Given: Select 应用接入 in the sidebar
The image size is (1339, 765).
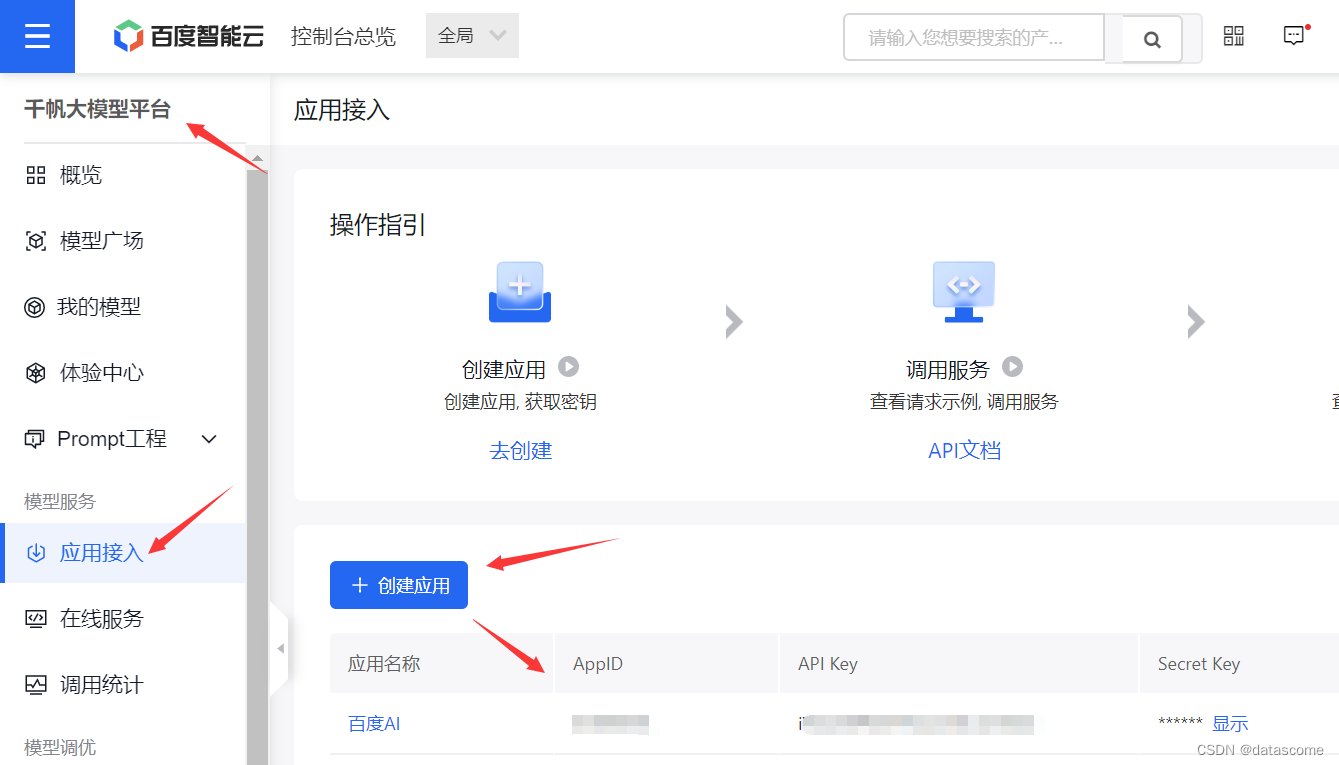Looking at the screenshot, I should pyautogui.click(x=123, y=553).
